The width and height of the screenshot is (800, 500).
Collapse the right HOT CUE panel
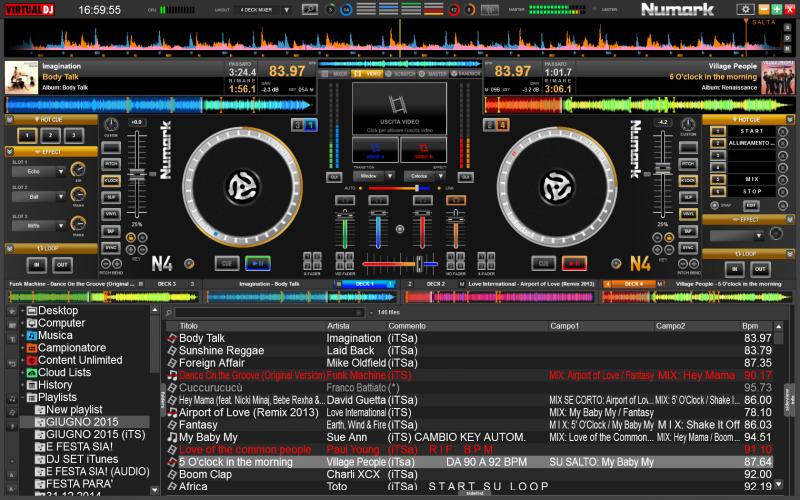pyautogui.click(x=790, y=120)
